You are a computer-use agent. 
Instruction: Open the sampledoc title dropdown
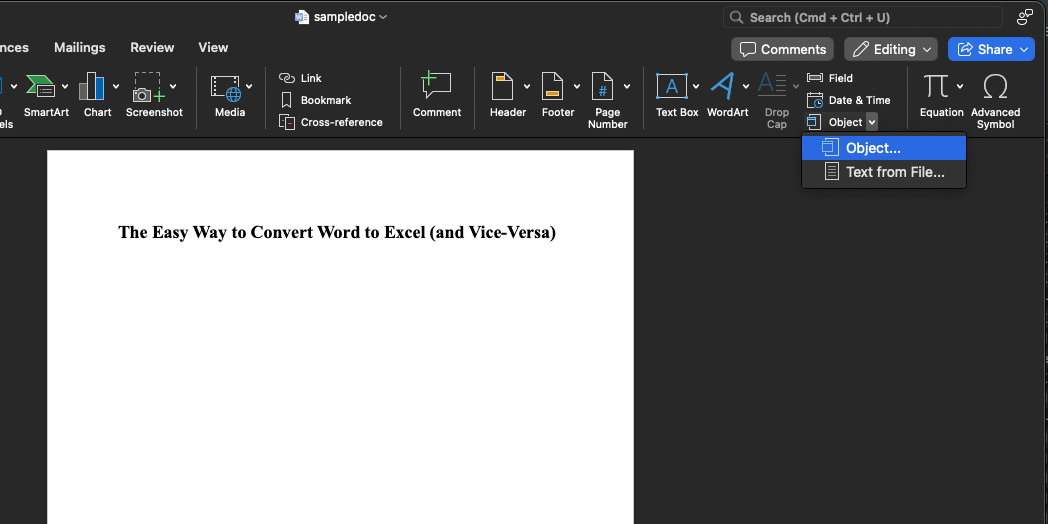tap(383, 17)
